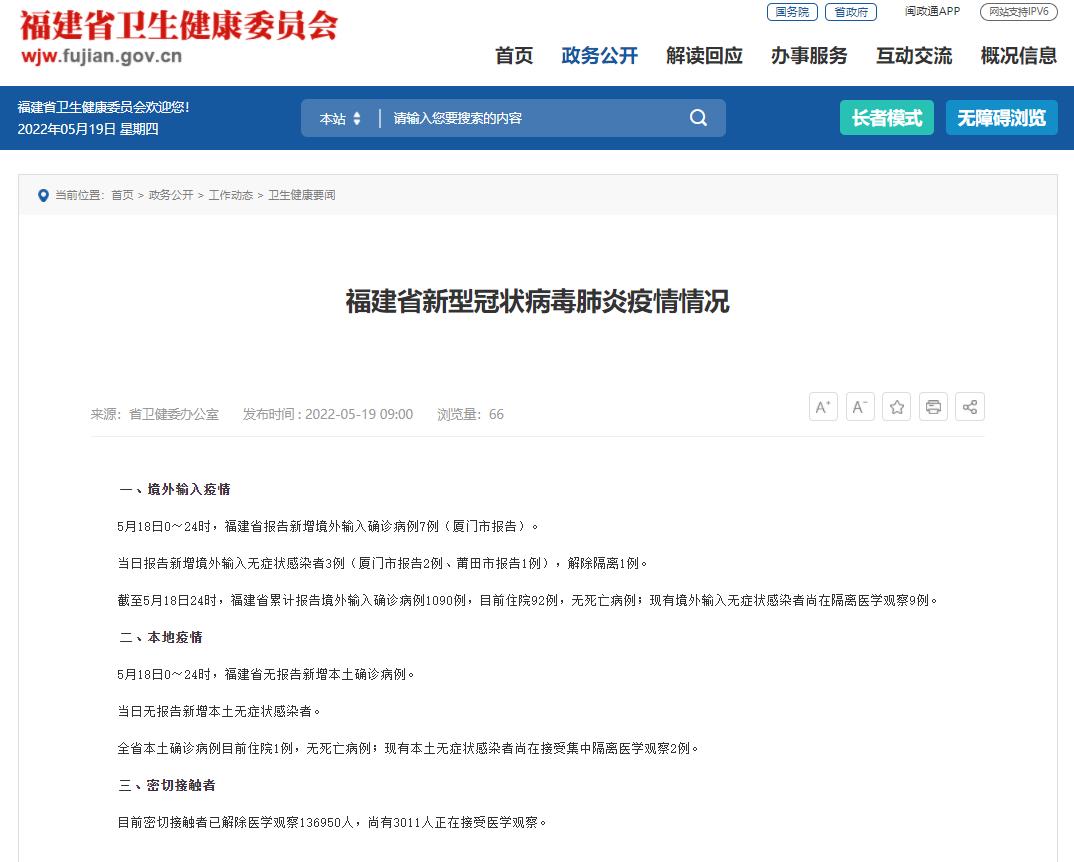The width and height of the screenshot is (1074, 862).
Task: Click the publish time 2022-05-19 09:00
Action: pyautogui.click(x=359, y=415)
